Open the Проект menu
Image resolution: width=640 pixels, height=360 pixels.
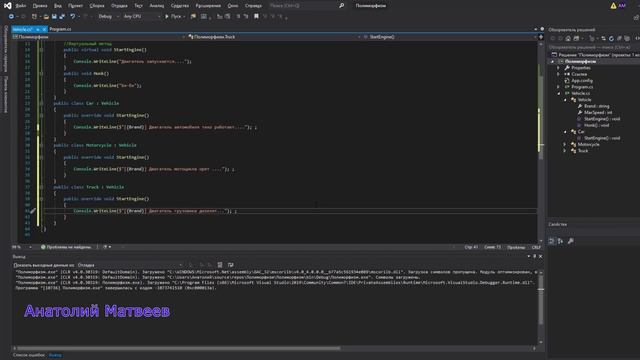coord(76,6)
